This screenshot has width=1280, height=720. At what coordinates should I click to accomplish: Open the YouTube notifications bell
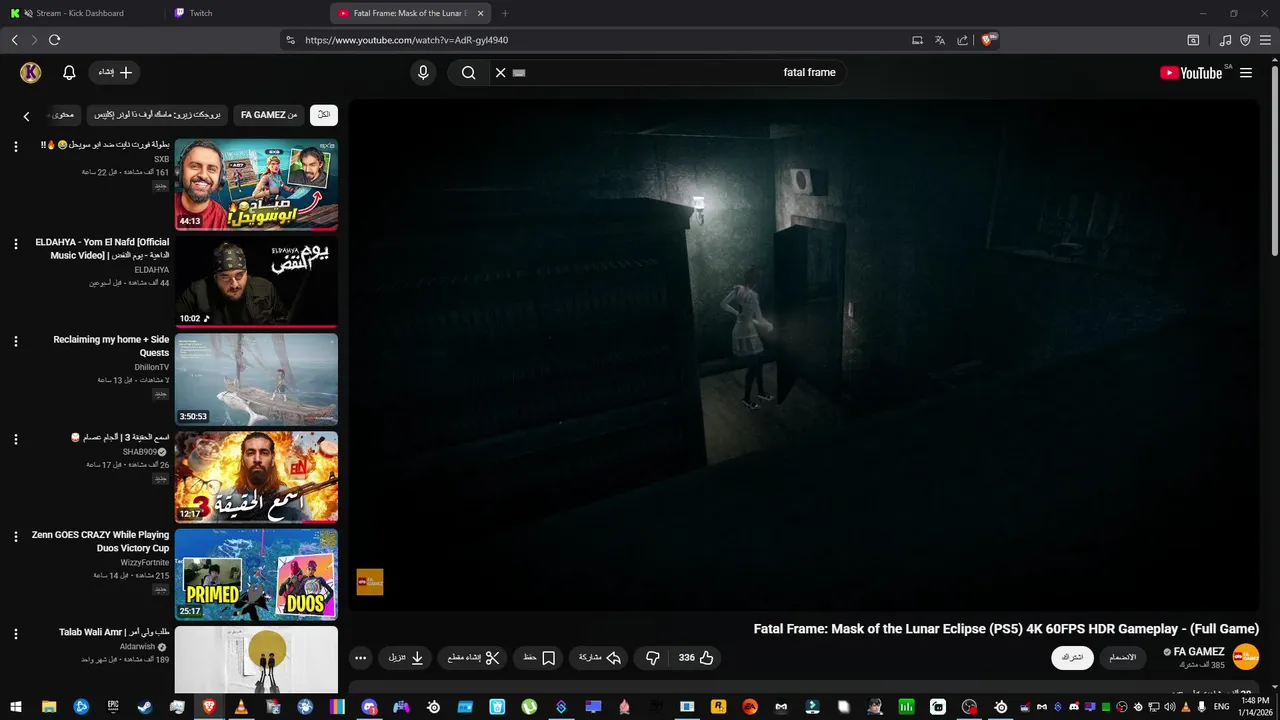[69, 73]
